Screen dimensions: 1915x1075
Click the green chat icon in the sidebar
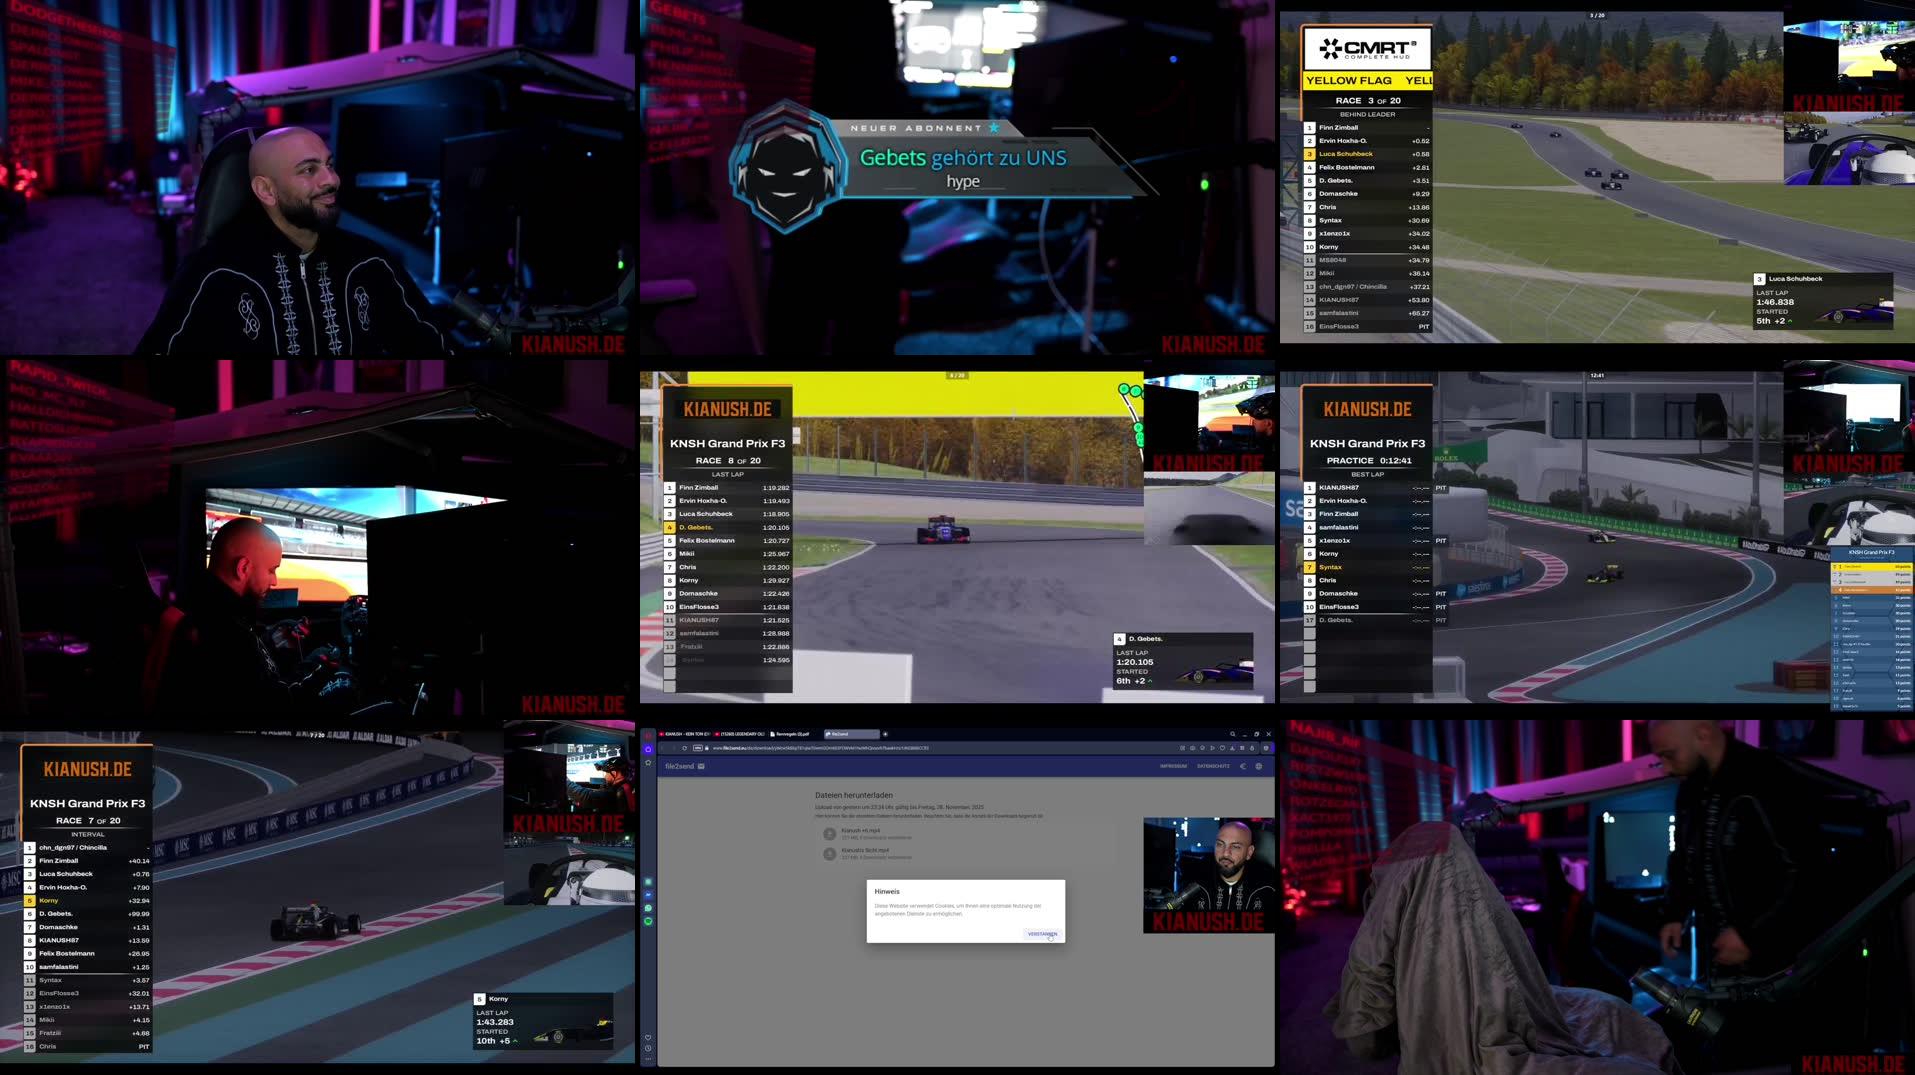tap(648, 921)
